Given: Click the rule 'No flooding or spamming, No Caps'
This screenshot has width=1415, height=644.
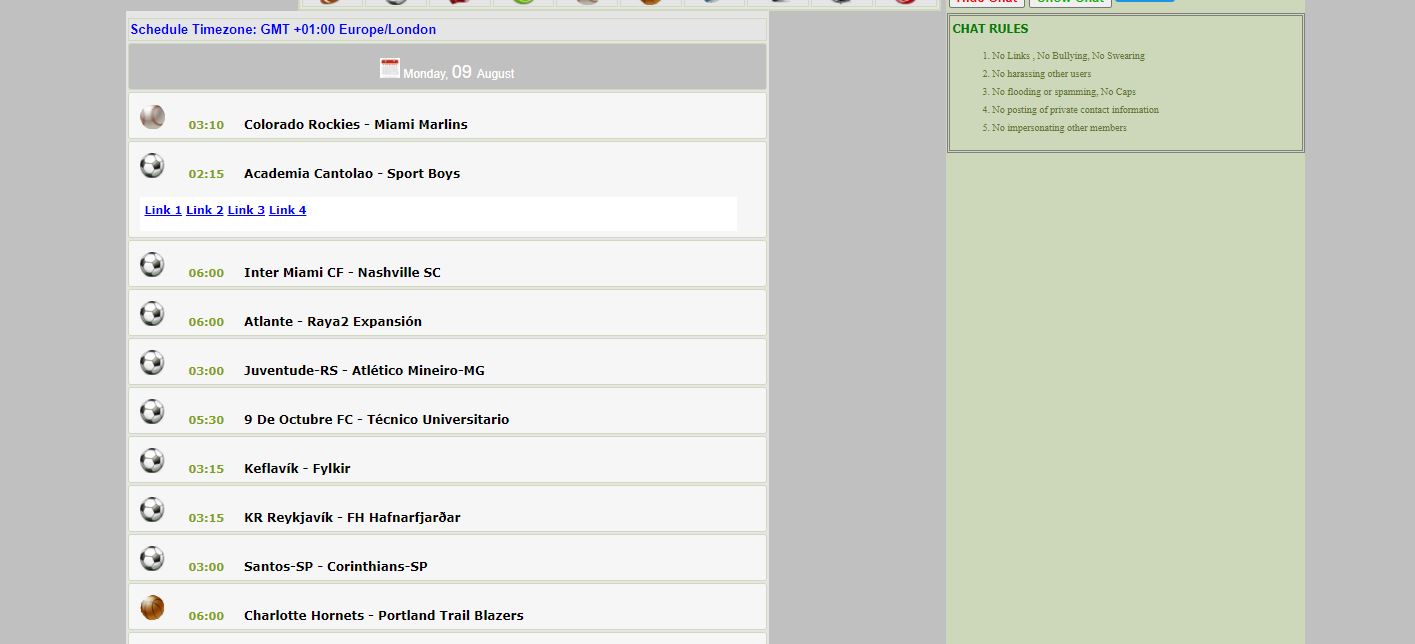Looking at the screenshot, I should 1064,92.
